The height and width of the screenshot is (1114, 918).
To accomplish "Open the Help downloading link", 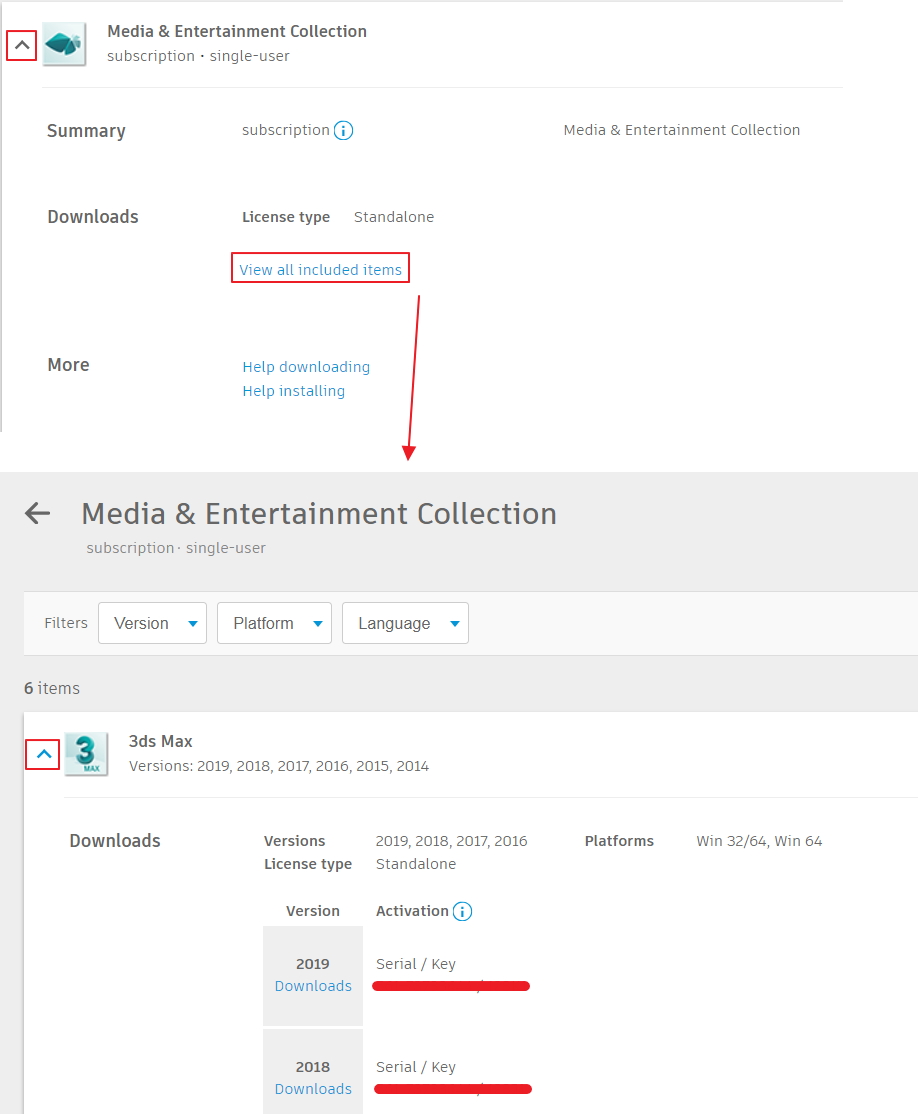I will click(x=305, y=367).
